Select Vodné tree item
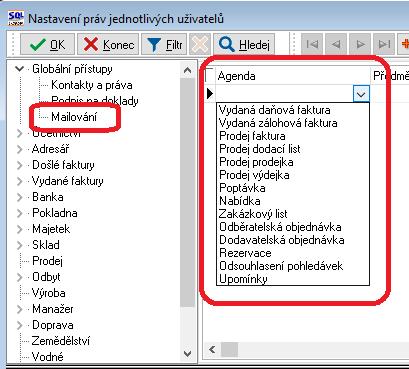Screen dimensions: 409x369 (48, 357)
